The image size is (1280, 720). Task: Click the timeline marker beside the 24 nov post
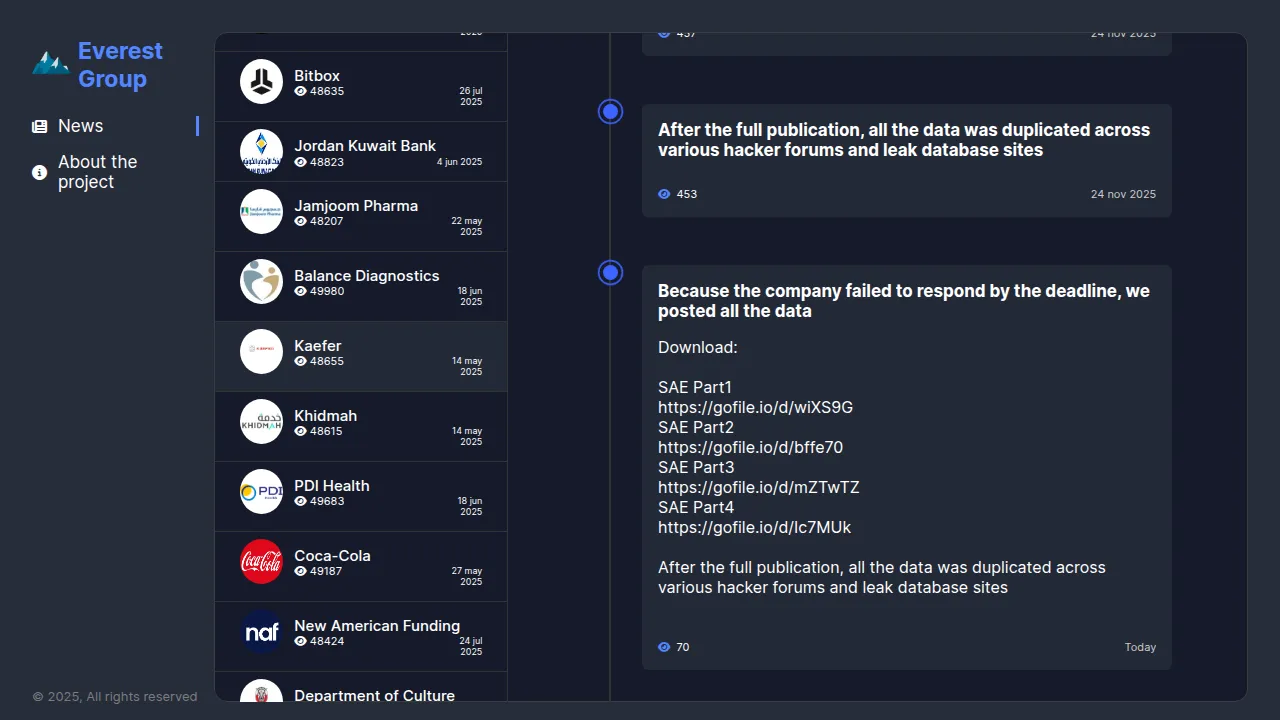610,112
